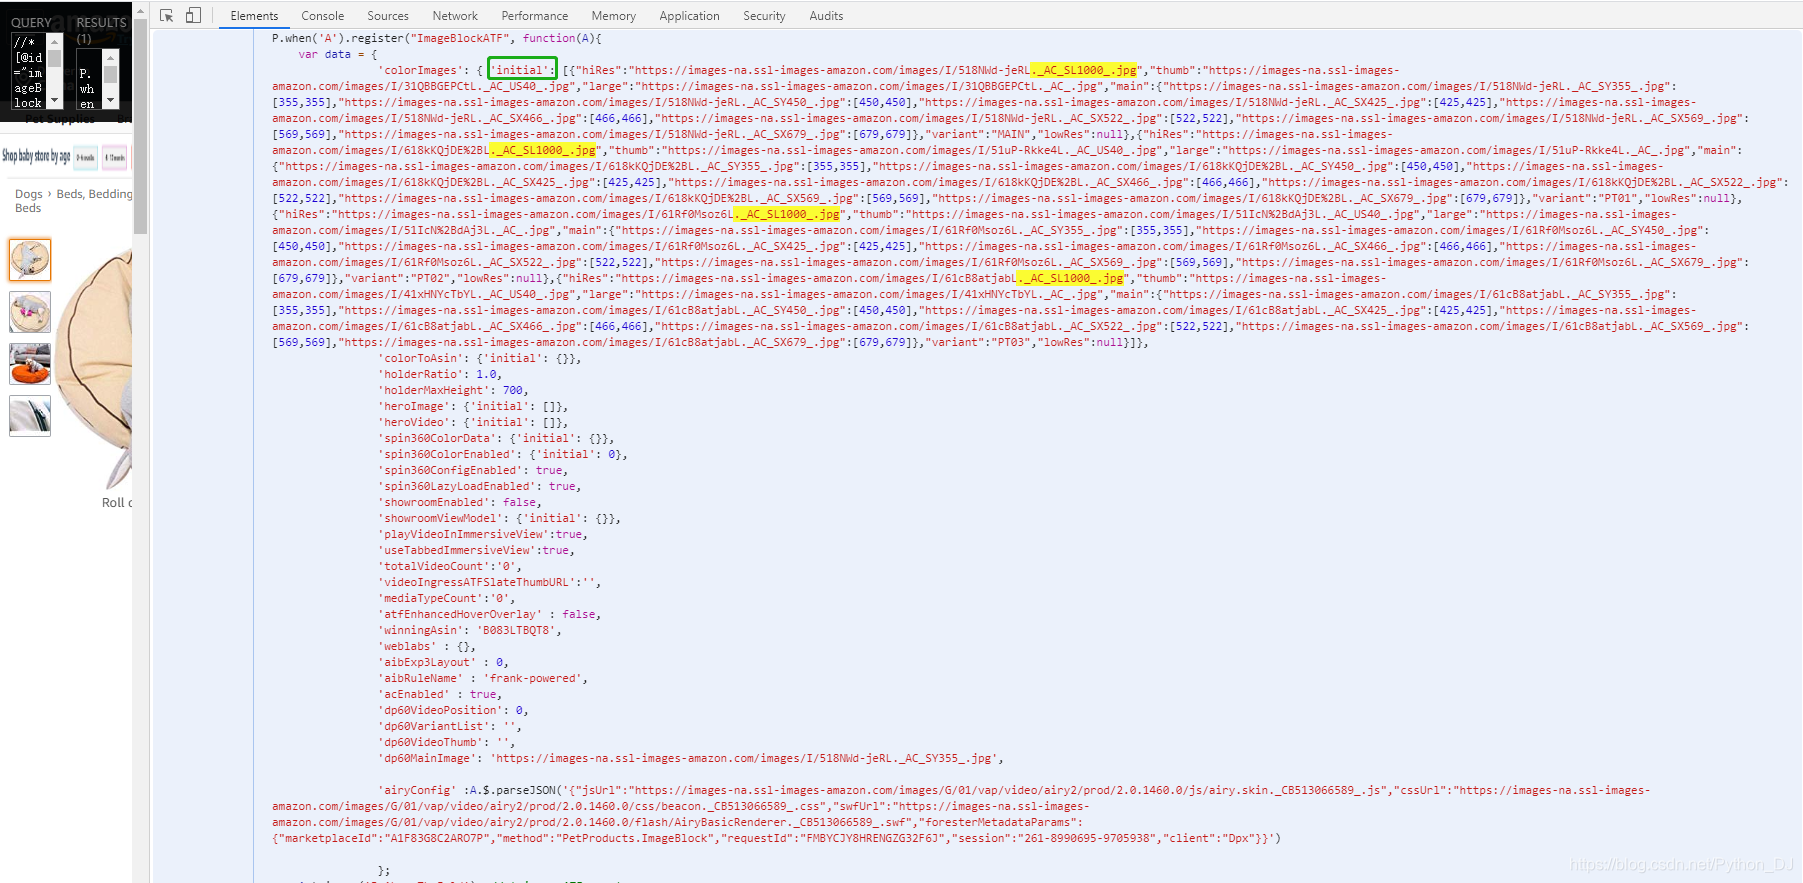This screenshot has height=883, width=1803.
Task: Click the 'heroVideo' code line
Action: coord(473,422)
